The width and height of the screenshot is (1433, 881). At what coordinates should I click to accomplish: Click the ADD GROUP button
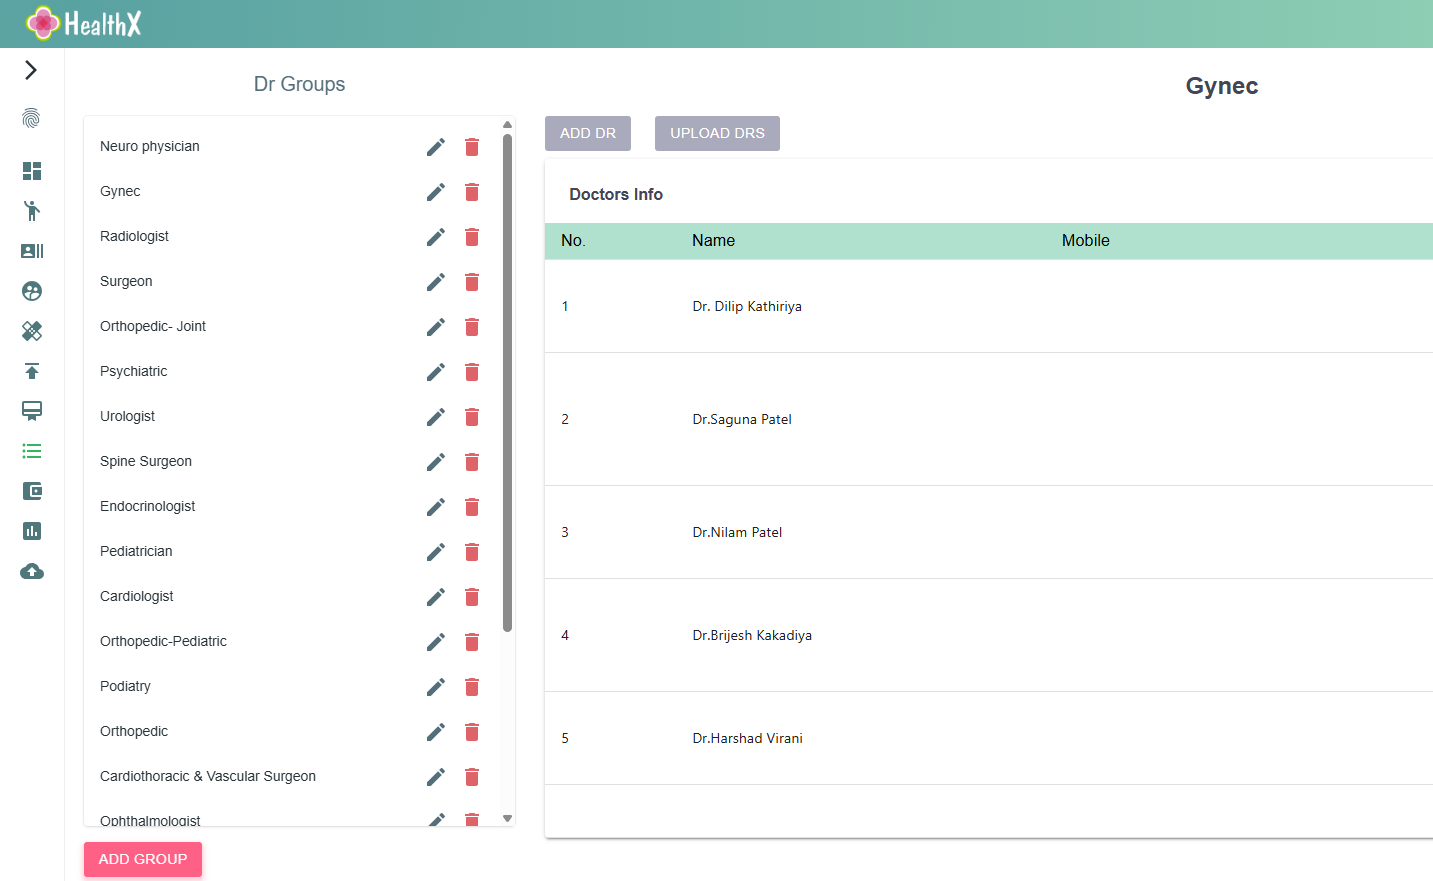coord(142,859)
